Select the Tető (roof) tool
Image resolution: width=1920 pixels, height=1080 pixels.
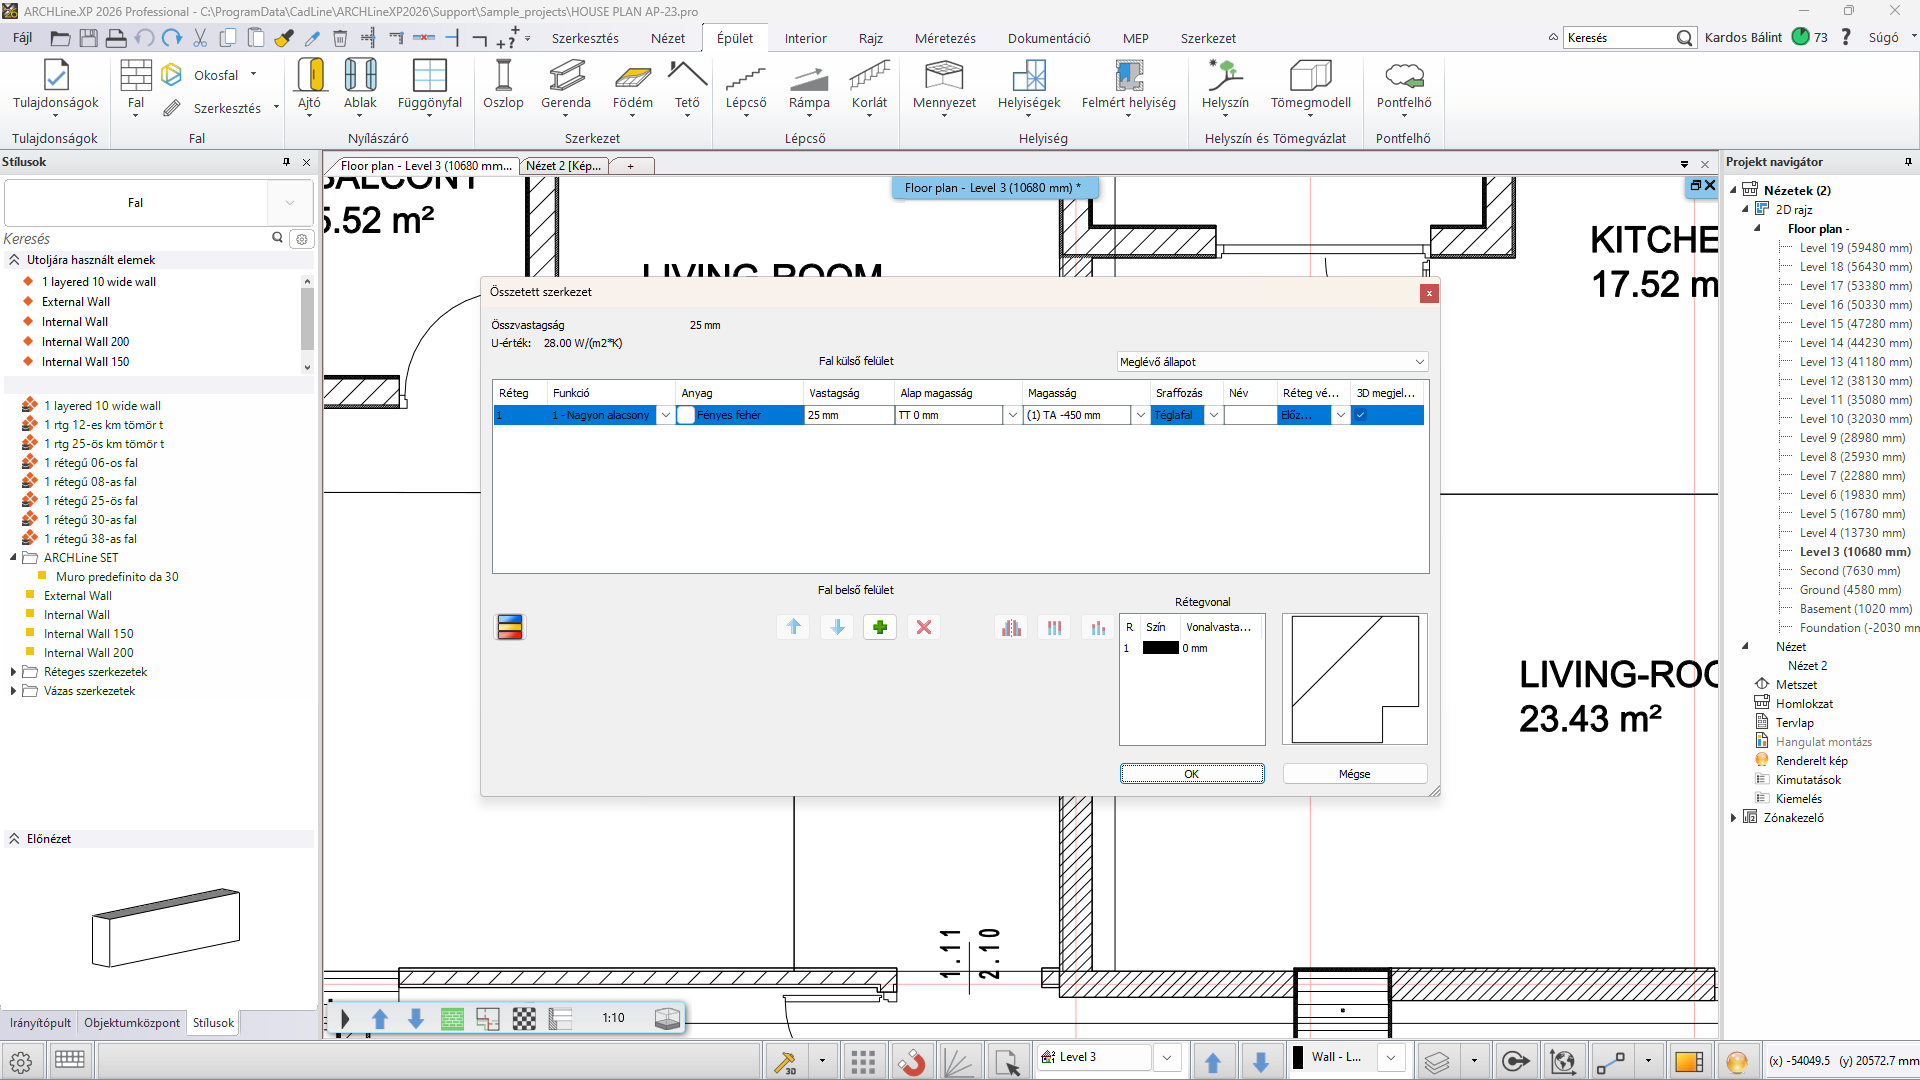(687, 76)
